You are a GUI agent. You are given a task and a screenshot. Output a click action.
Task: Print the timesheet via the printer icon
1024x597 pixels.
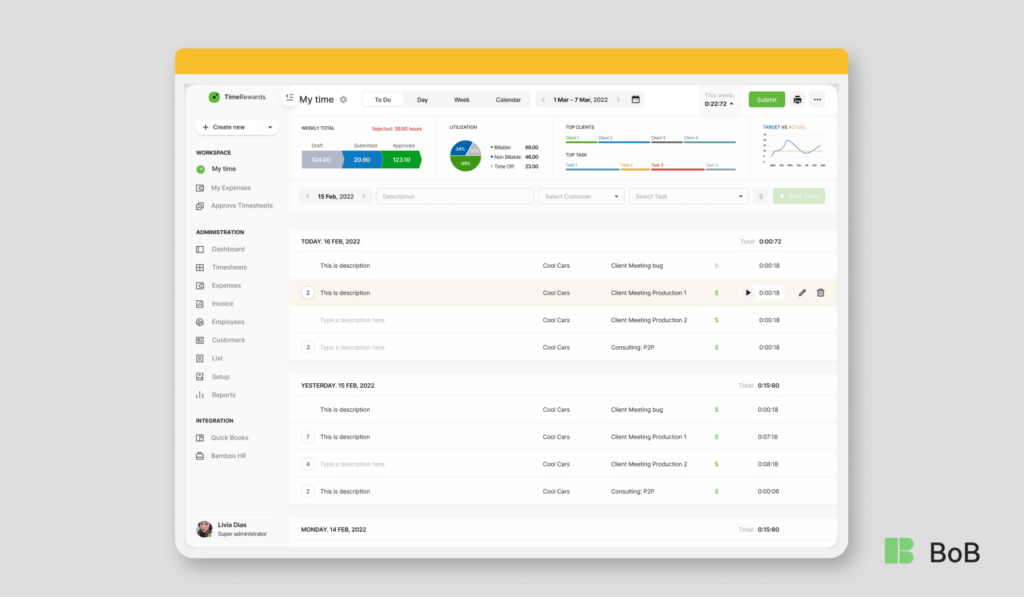(797, 100)
